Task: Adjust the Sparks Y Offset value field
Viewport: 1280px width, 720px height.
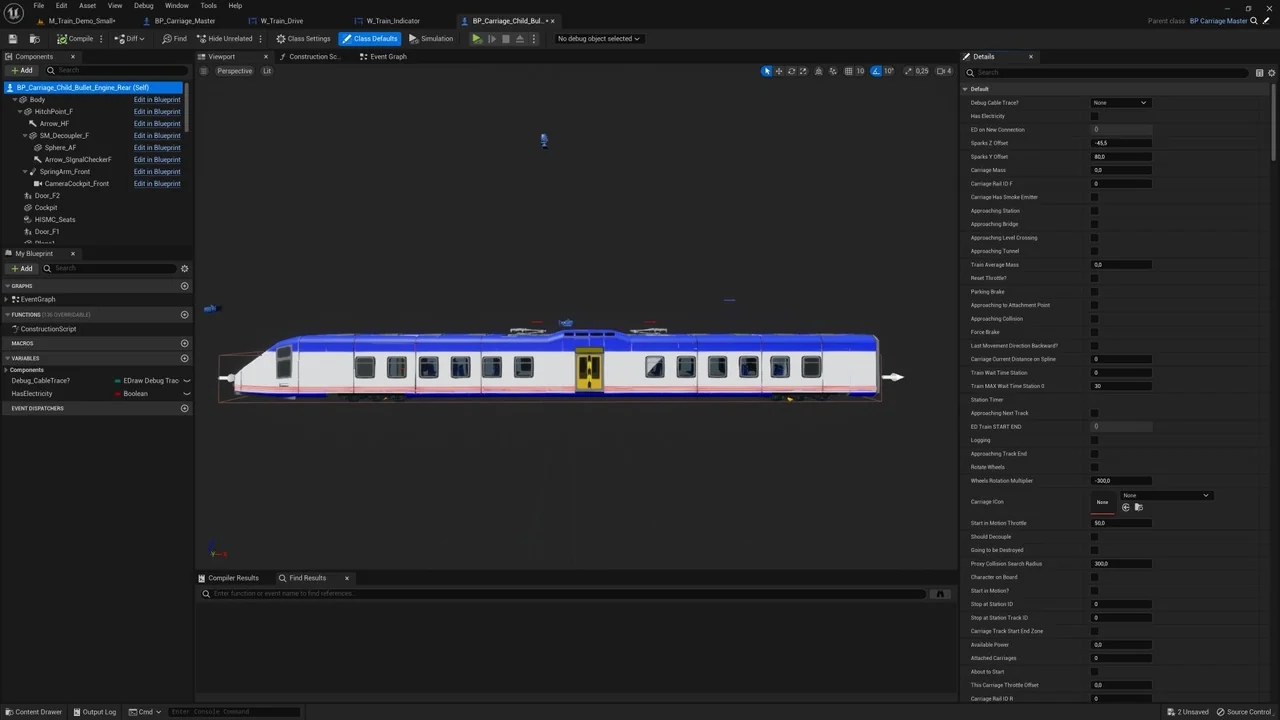Action: click(1120, 156)
